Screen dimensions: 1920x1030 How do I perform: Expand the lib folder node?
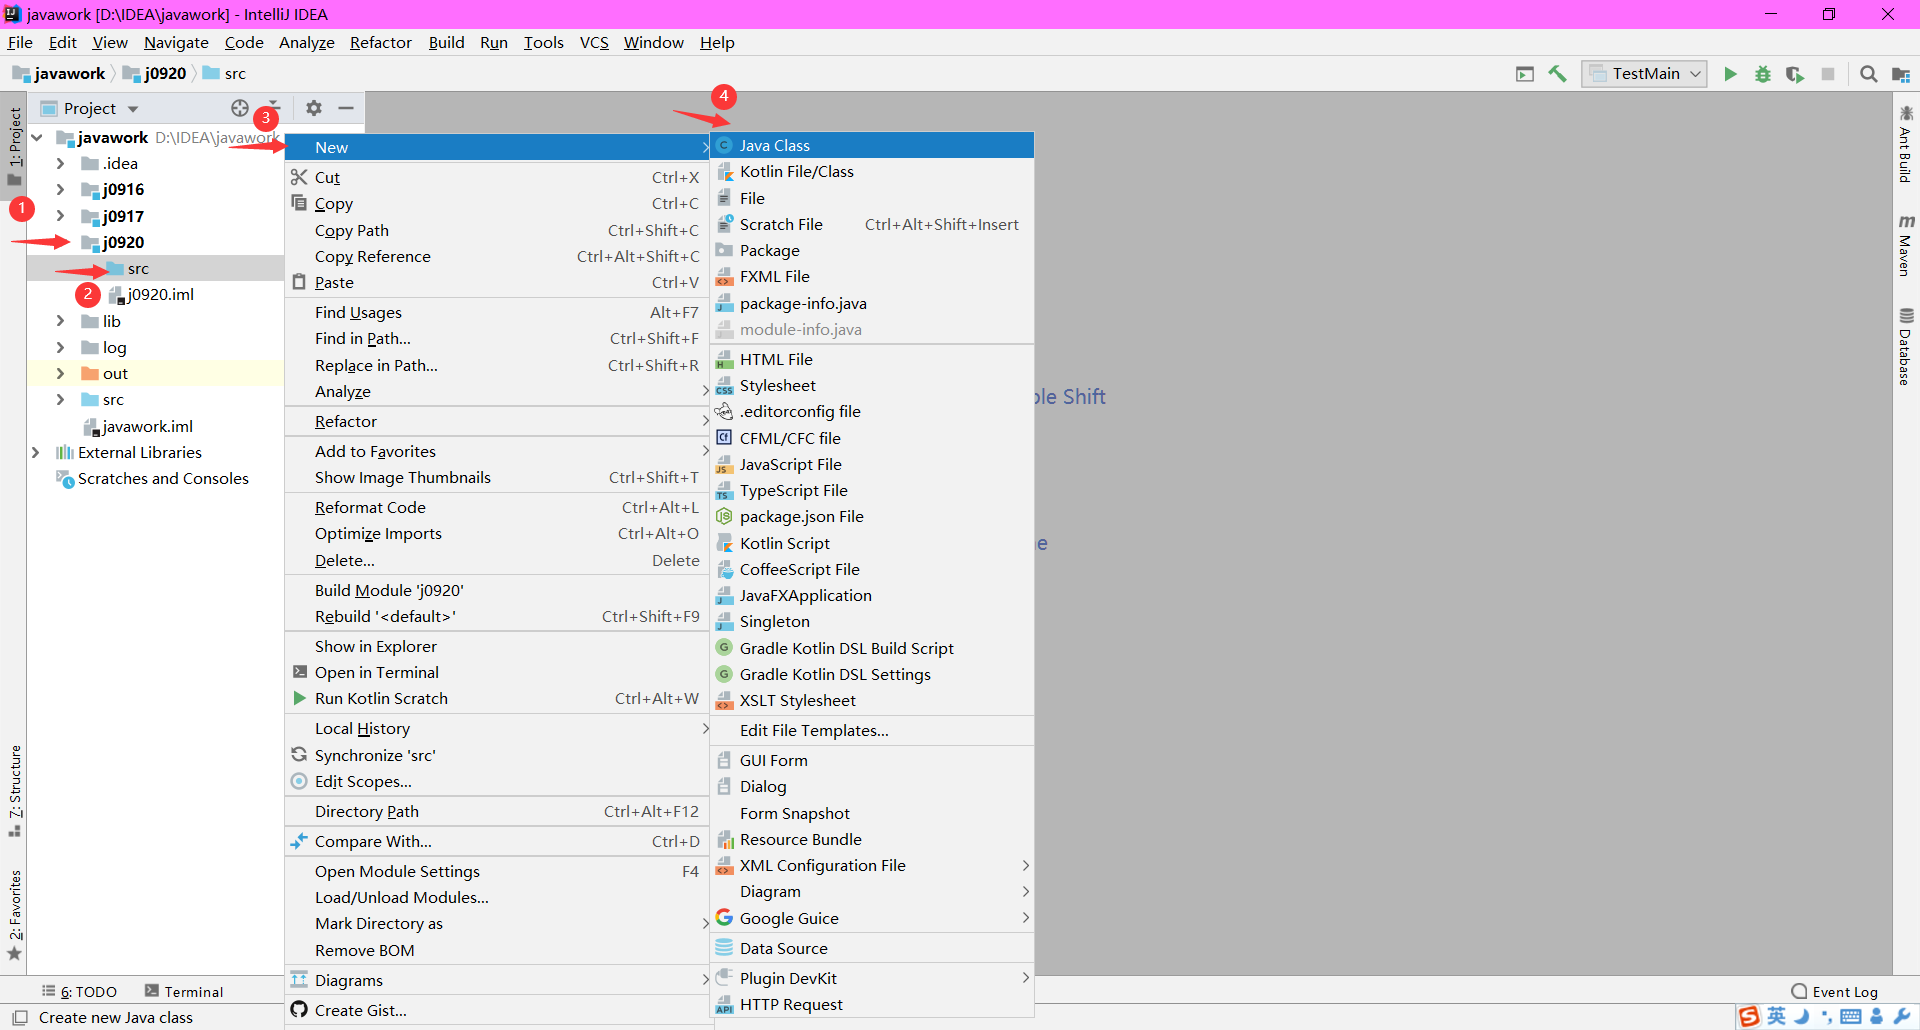pyautogui.click(x=60, y=321)
